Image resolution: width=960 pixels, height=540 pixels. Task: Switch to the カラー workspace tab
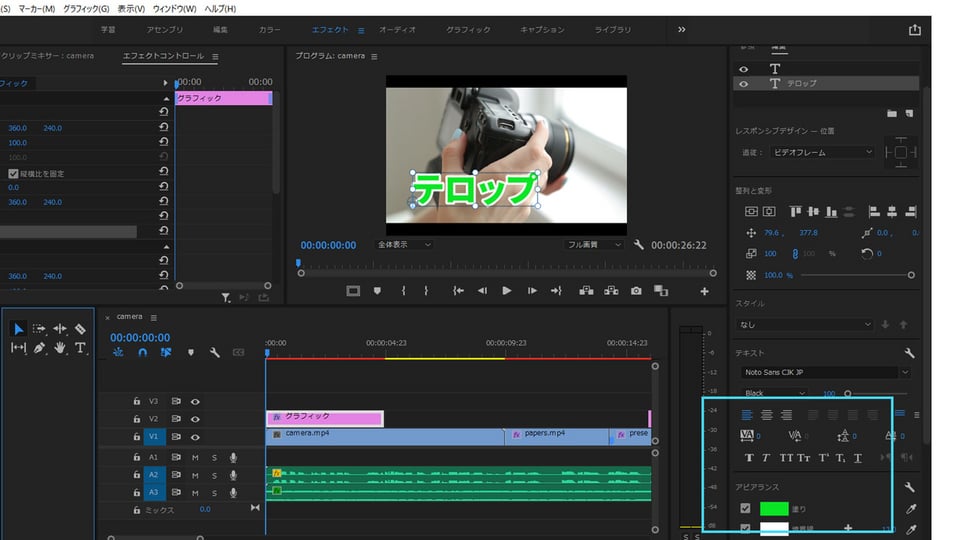pyautogui.click(x=270, y=30)
